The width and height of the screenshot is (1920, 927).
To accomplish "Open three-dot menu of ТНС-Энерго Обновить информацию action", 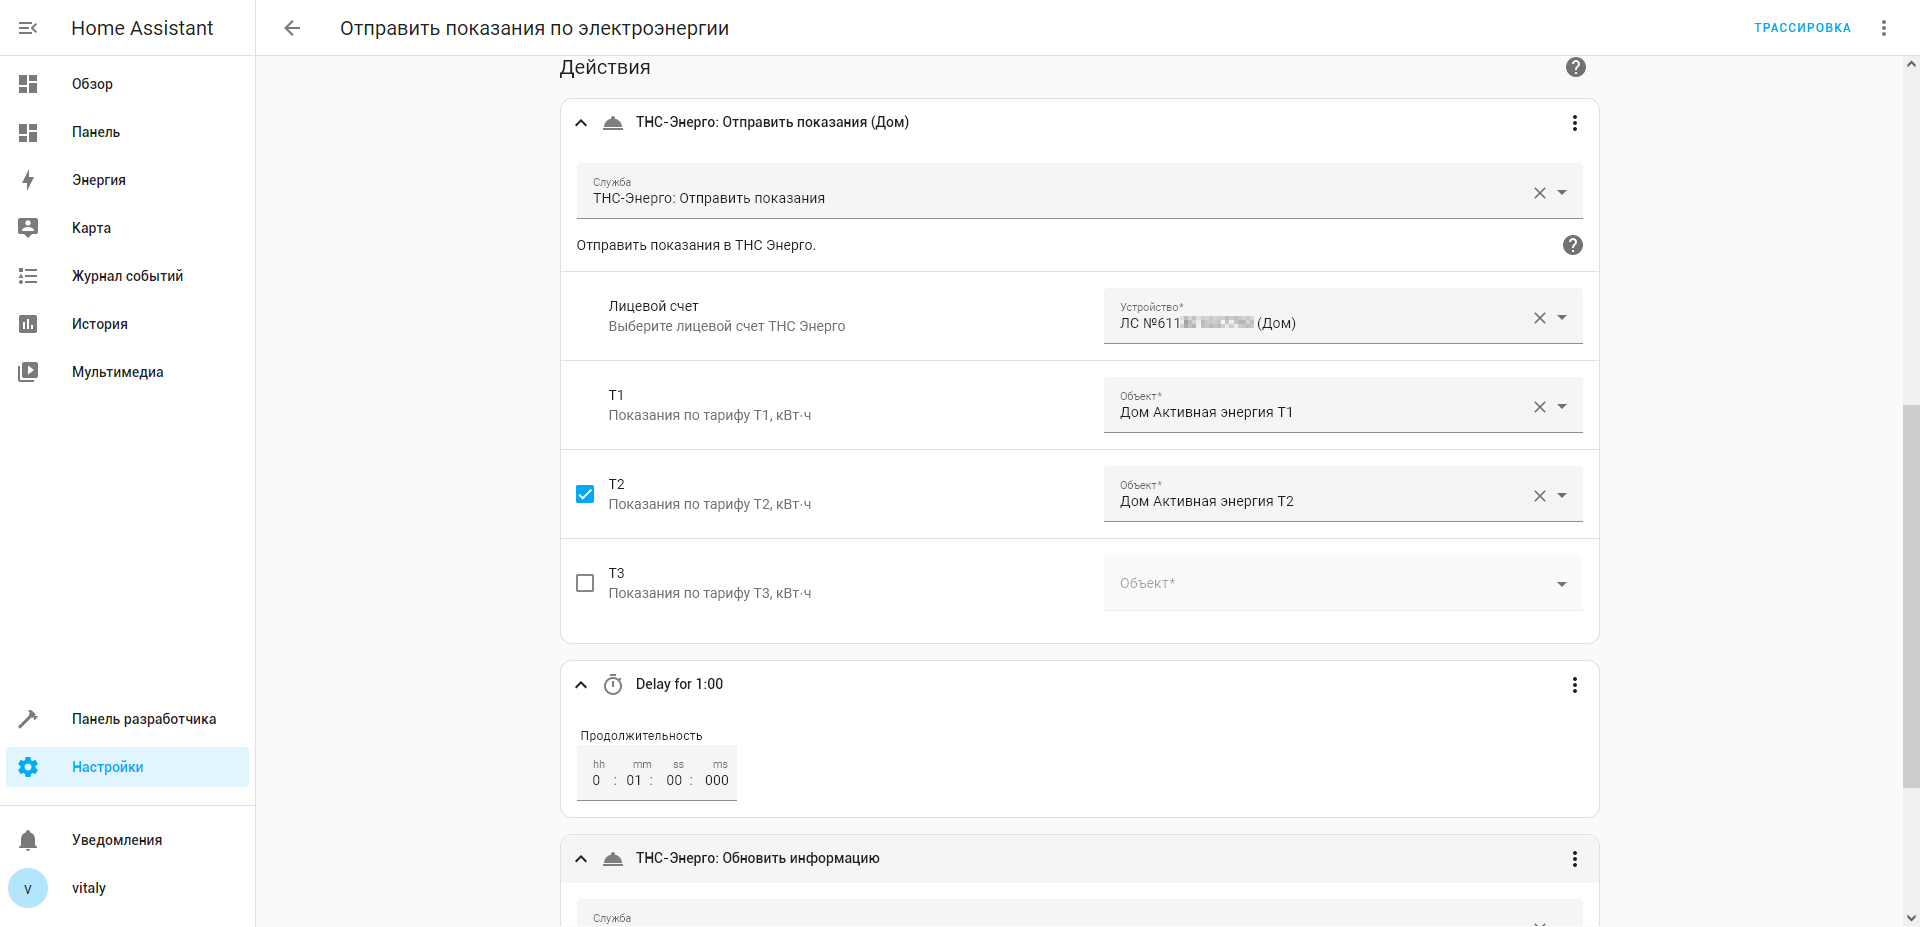I will click(x=1575, y=859).
